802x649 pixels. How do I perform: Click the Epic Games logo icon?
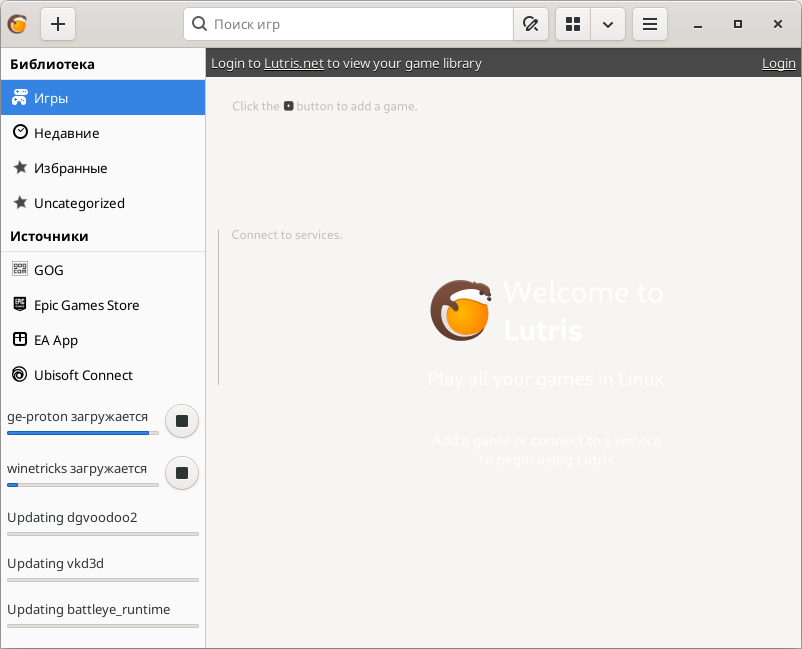coord(19,304)
